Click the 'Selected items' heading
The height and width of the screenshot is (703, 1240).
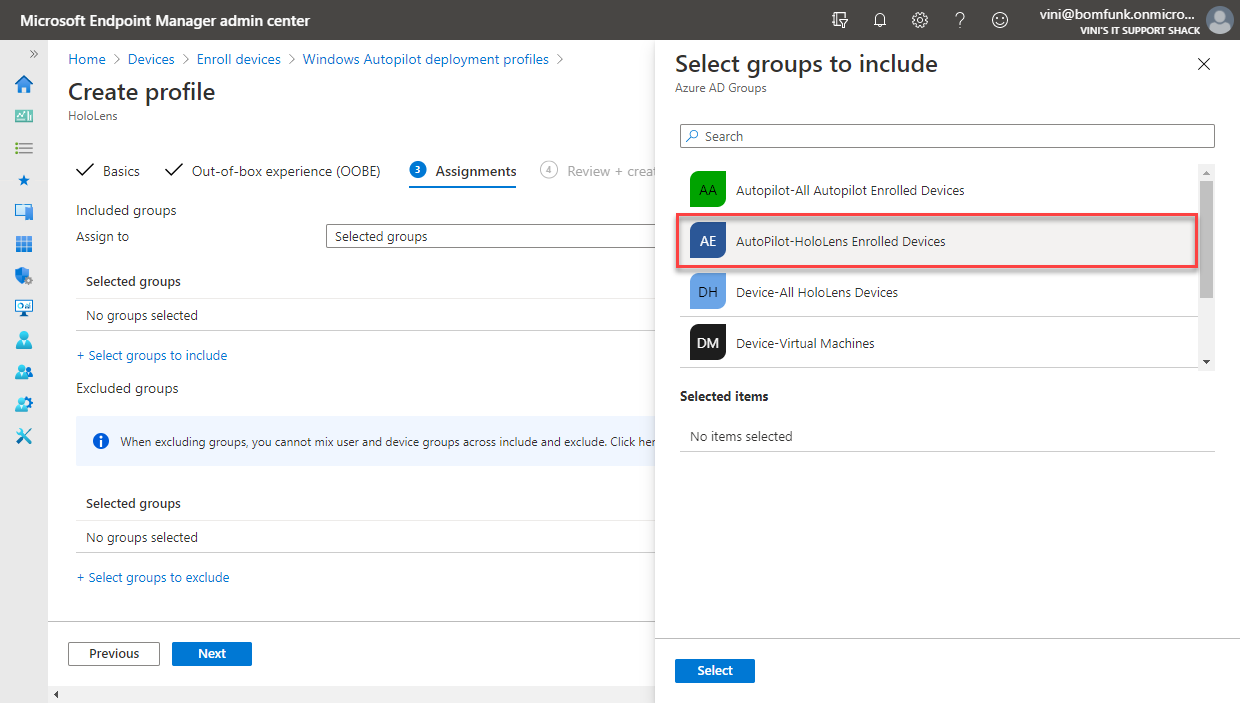click(x=724, y=396)
